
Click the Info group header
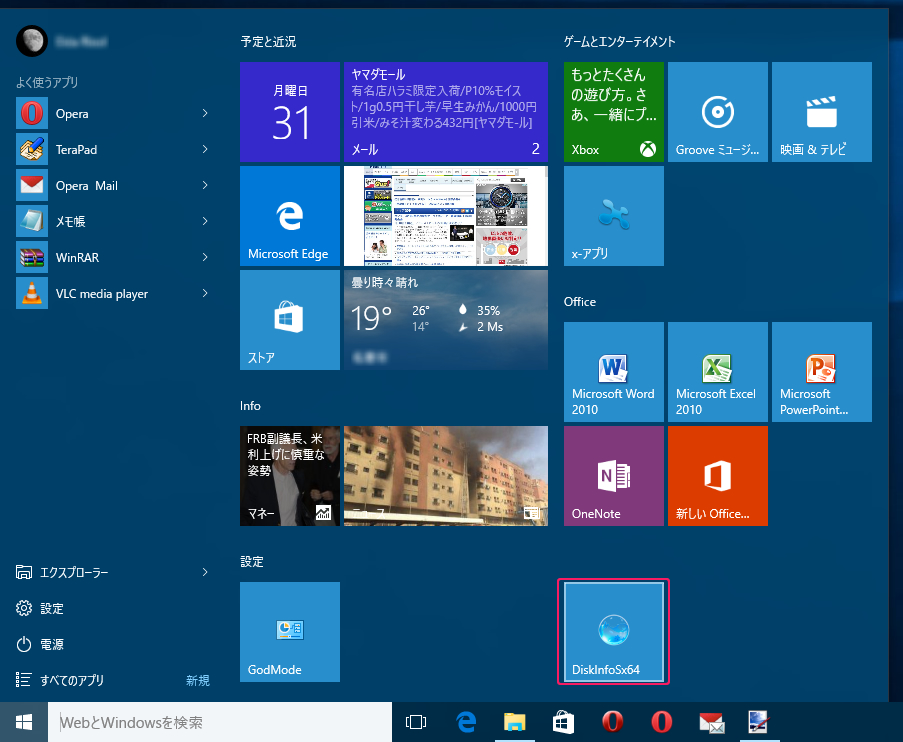coord(251,406)
